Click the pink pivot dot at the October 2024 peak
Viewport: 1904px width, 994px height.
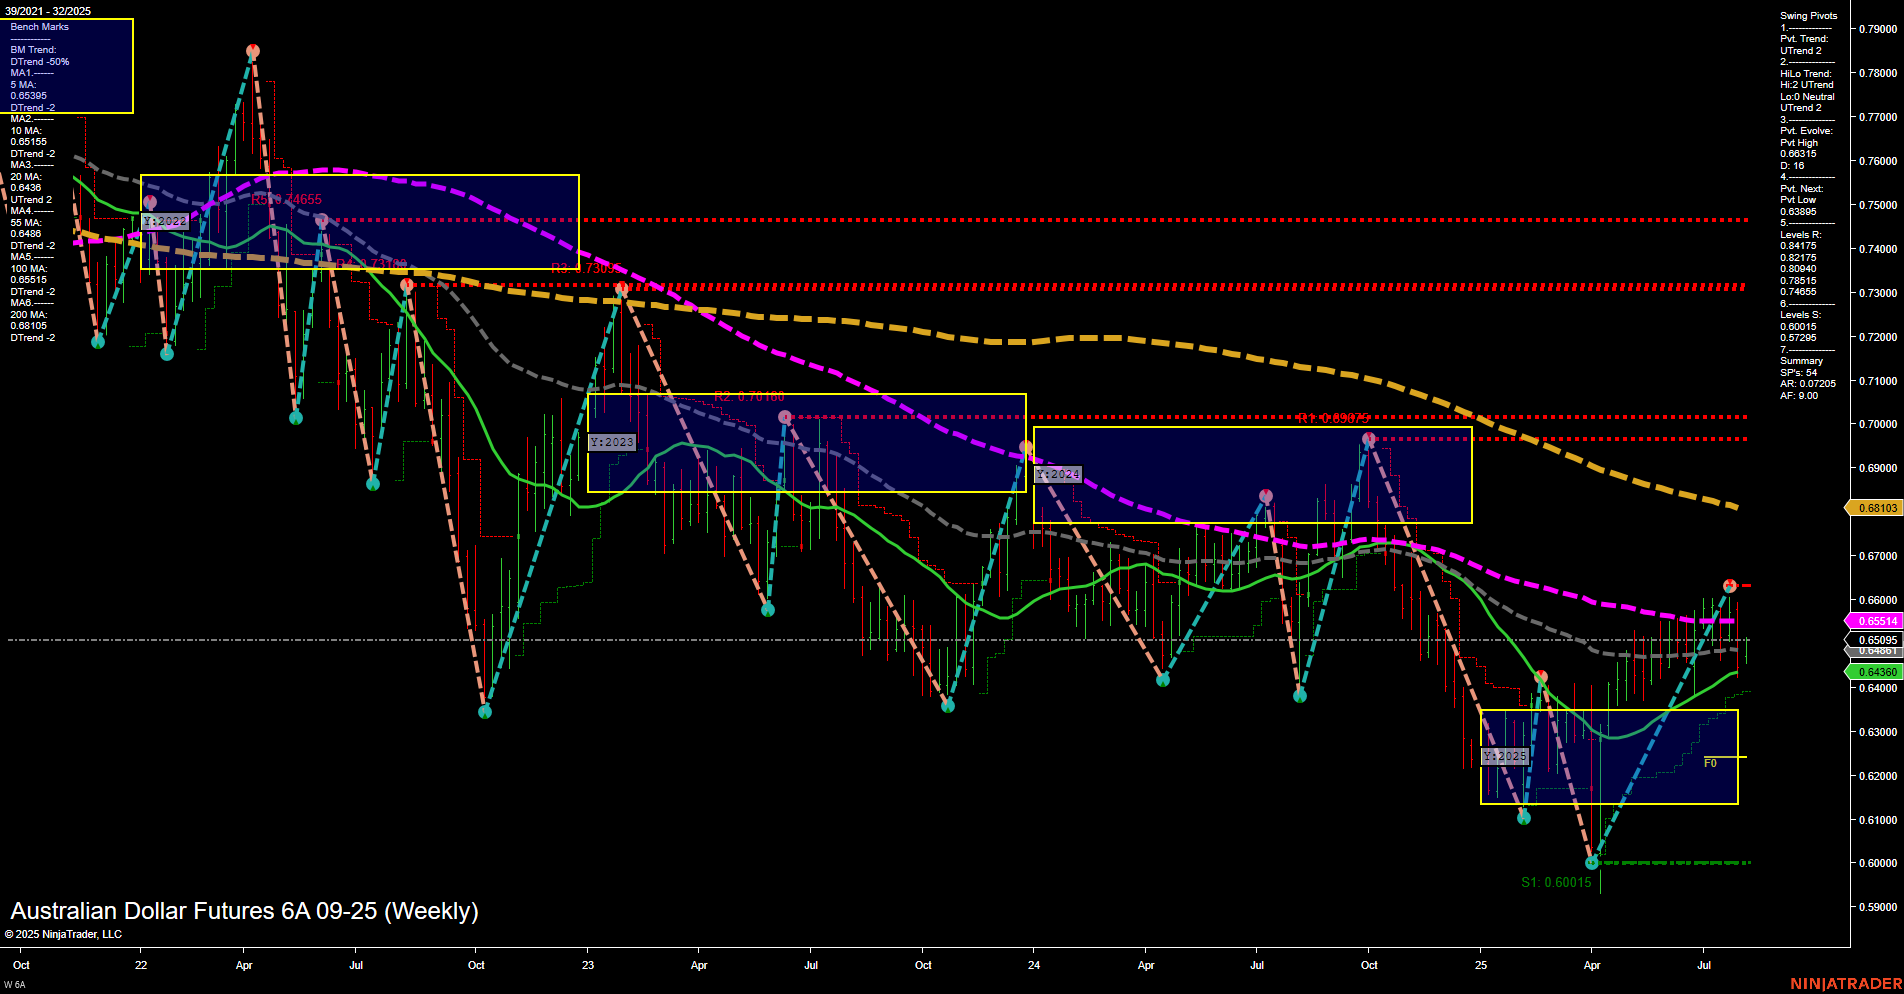click(x=1368, y=437)
